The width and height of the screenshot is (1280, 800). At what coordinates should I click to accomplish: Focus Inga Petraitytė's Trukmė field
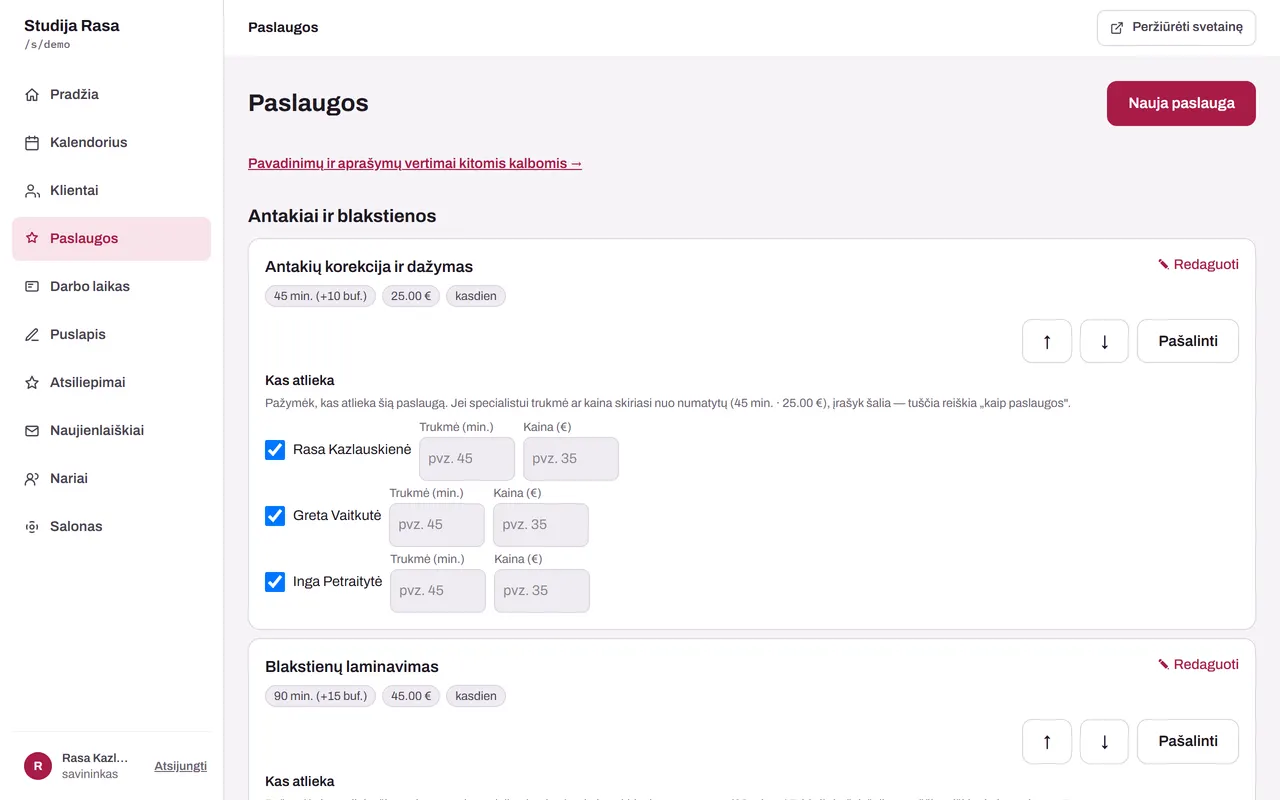(x=438, y=591)
